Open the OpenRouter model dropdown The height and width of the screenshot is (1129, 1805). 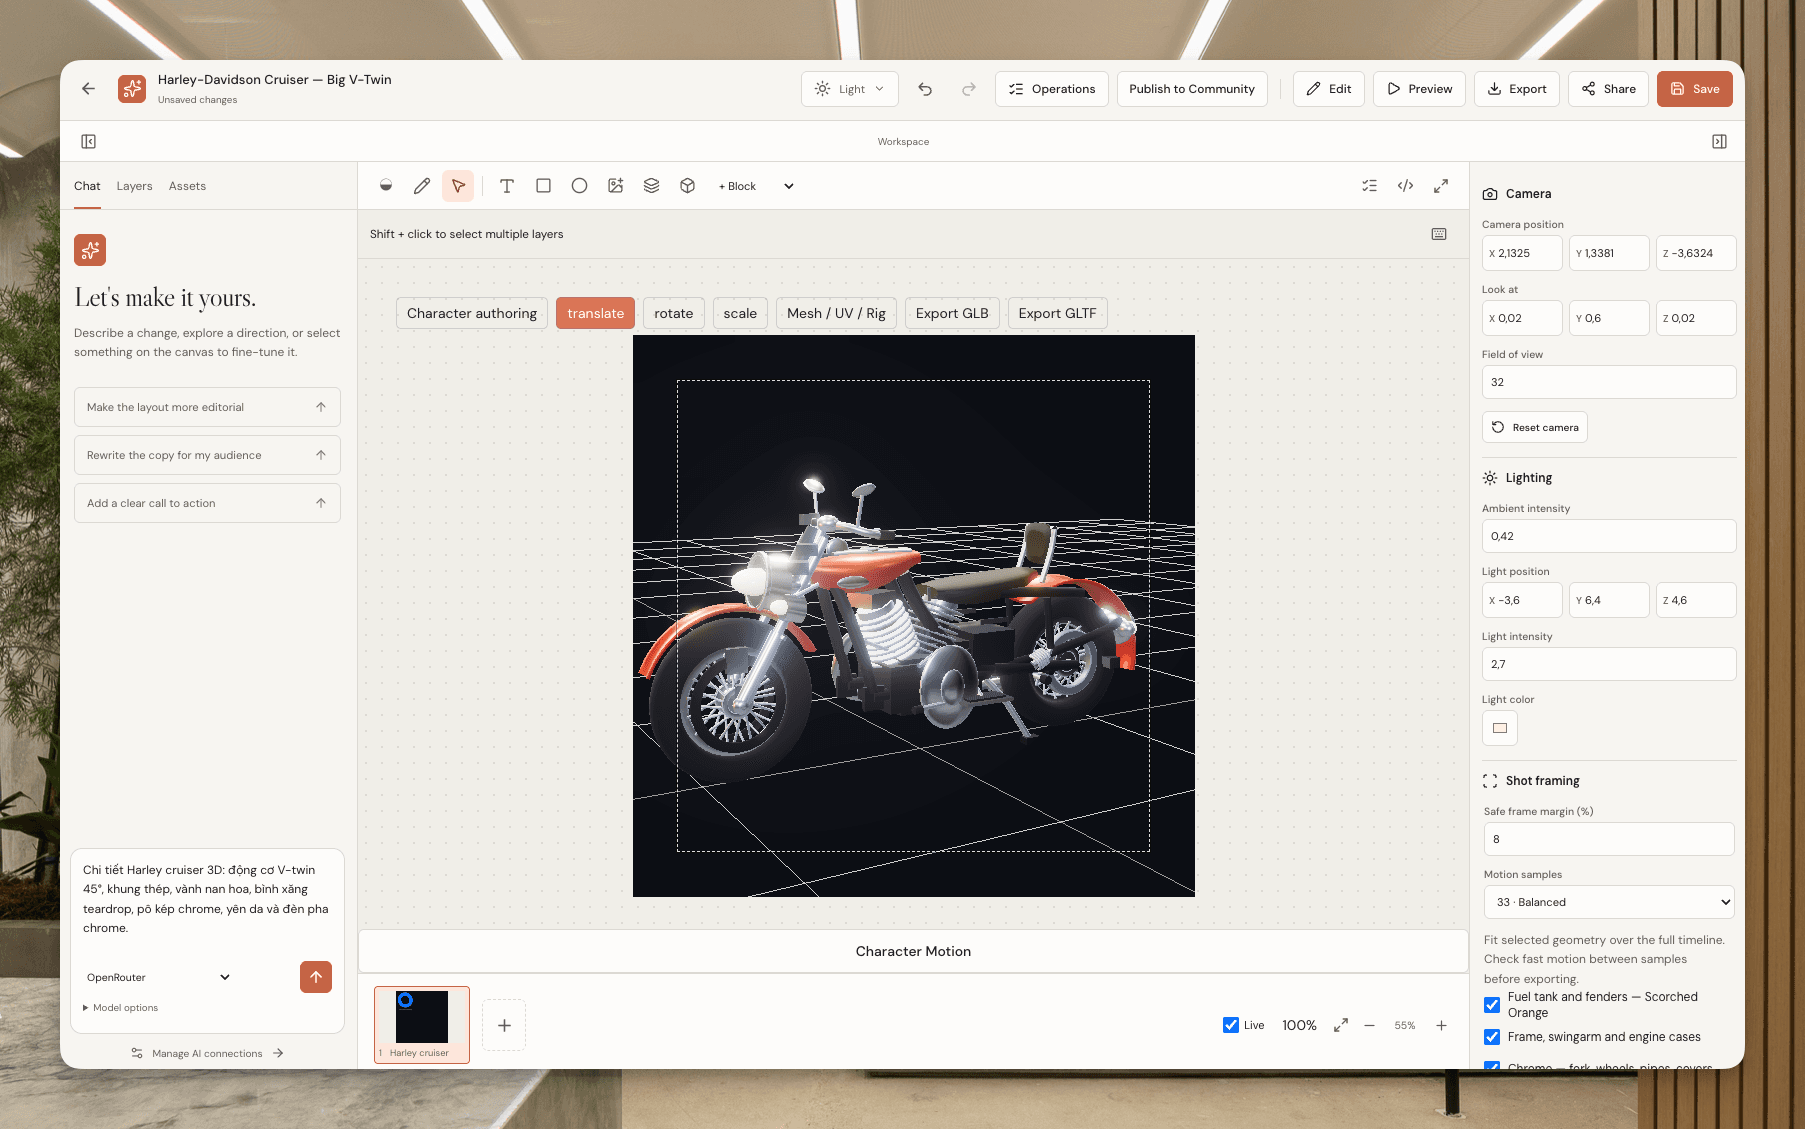pyautogui.click(x=158, y=977)
